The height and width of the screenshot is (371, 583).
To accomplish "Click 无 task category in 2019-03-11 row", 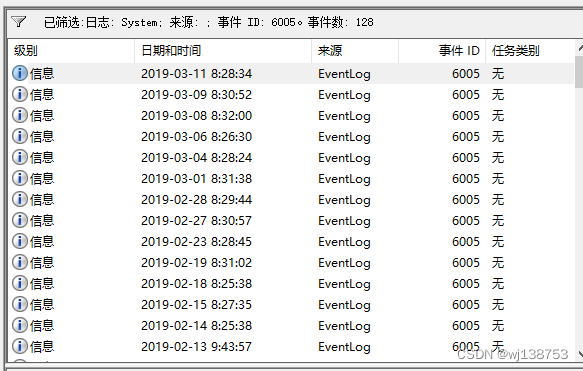I will pyautogui.click(x=498, y=73).
